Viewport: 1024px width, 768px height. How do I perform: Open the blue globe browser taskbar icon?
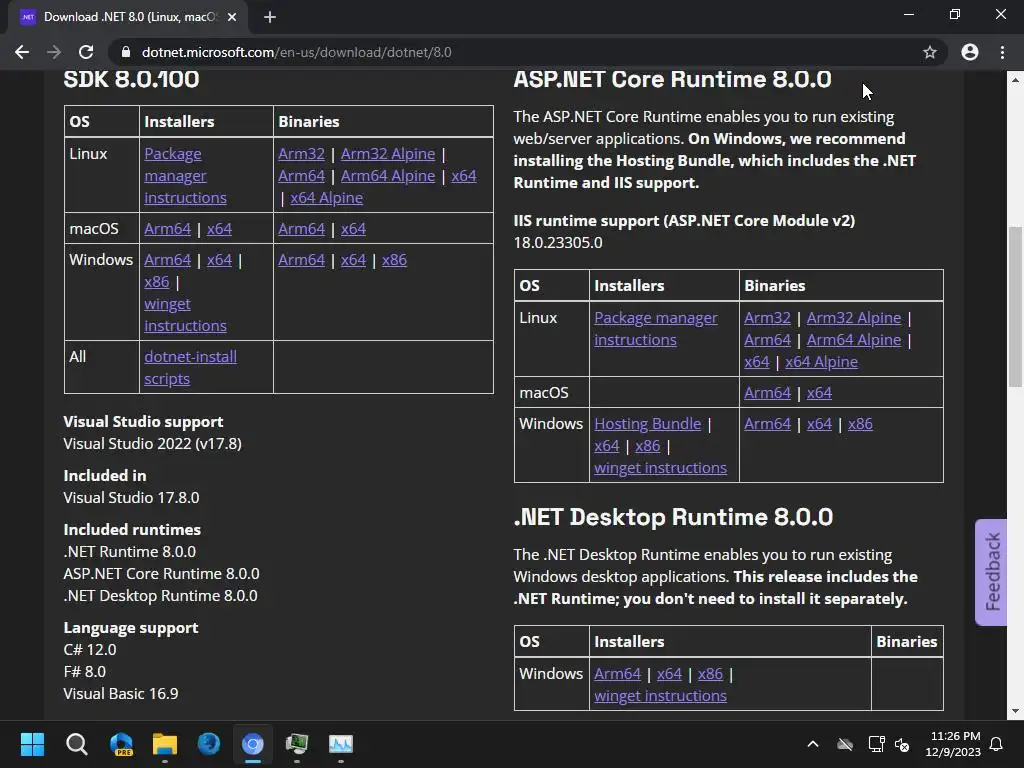click(209, 744)
